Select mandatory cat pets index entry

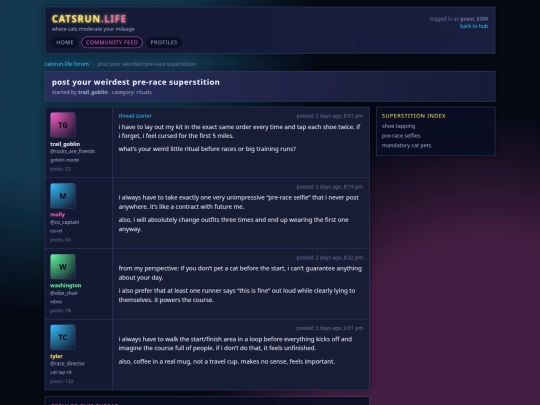pos(406,145)
